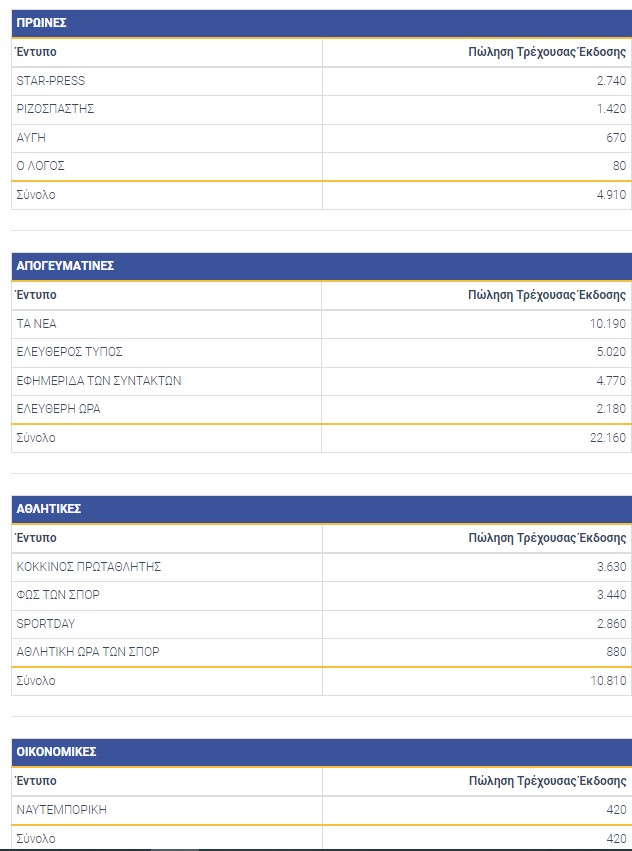Click ΦΩΣ ΤΩΝ ΣΠΟΡ entry

click(58, 595)
